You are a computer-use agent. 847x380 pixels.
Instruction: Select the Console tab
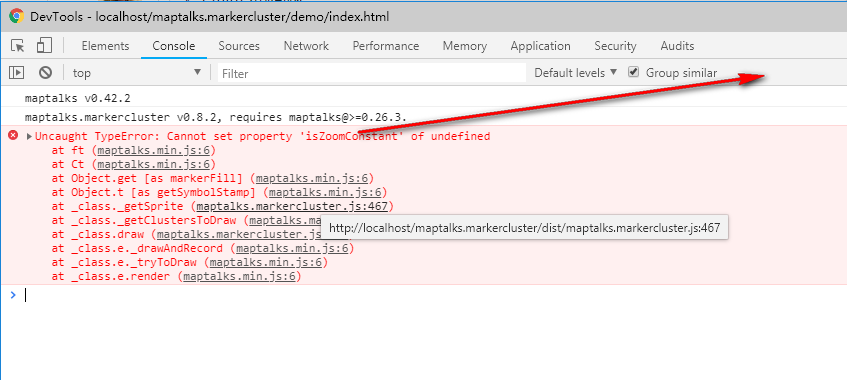[x=173, y=46]
